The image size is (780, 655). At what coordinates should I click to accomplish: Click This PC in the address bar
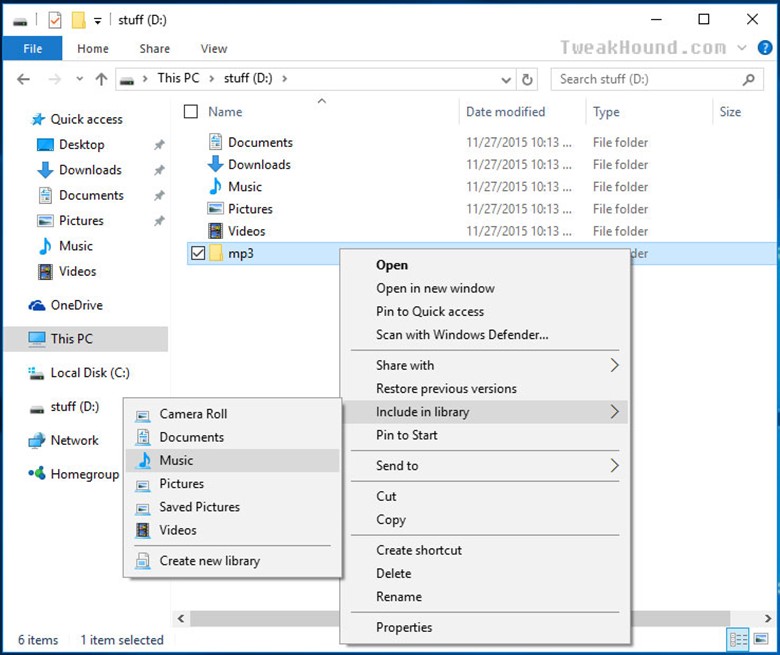coord(178,78)
